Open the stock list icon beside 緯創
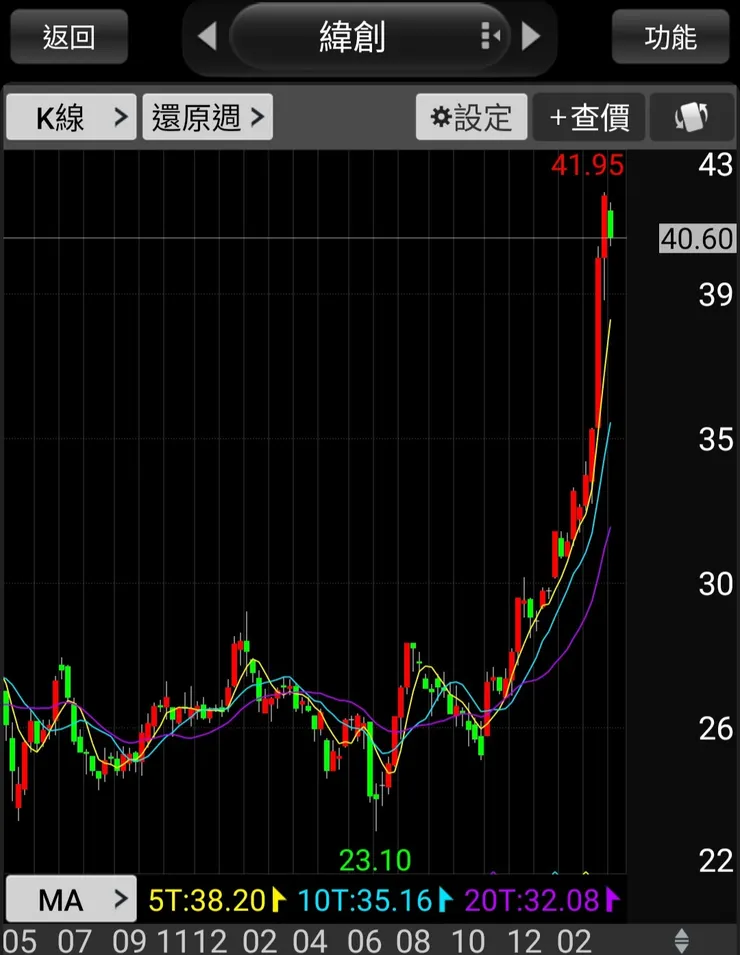 coord(490,37)
